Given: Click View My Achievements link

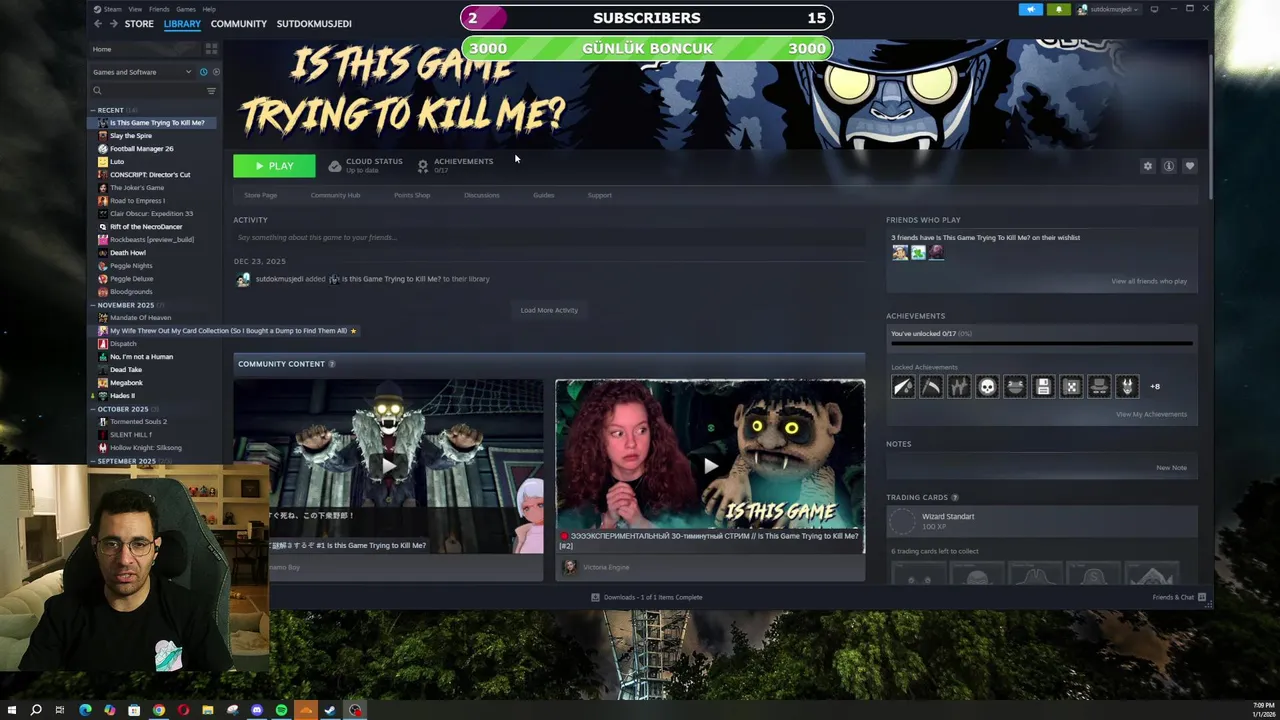Looking at the screenshot, I should [1151, 414].
